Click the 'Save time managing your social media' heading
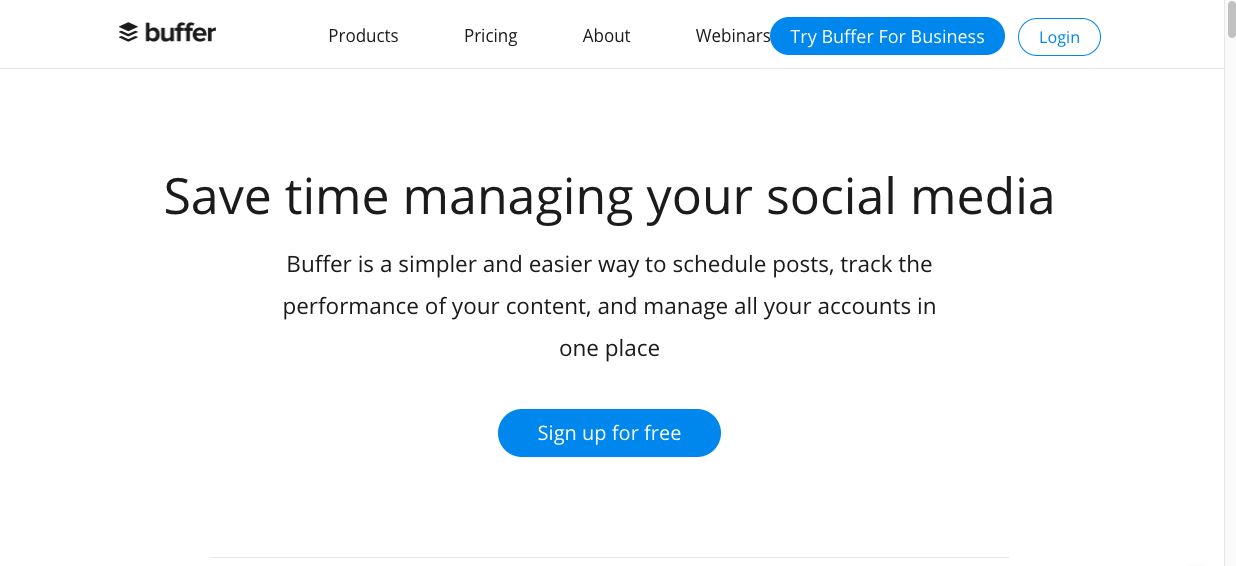 [x=609, y=195]
